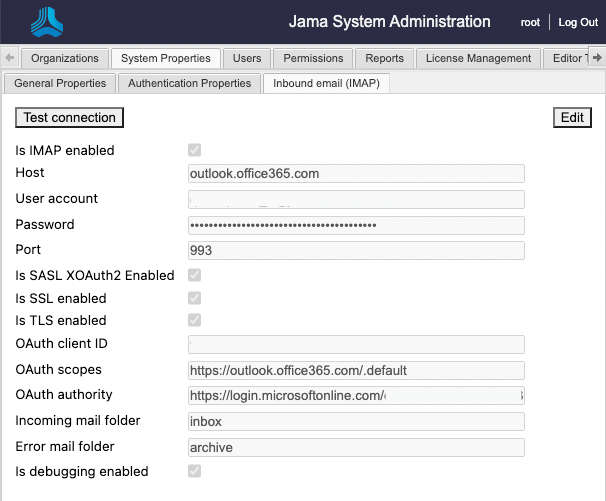
Task: Select Inbound email (IMAP) sub-tab
Action: point(326,84)
